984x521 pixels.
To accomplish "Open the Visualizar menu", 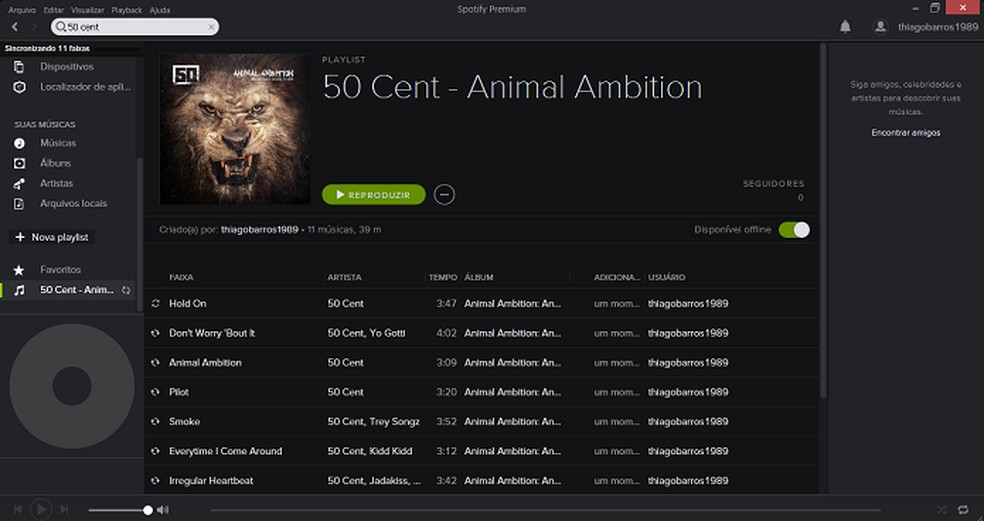I will click(x=87, y=10).
